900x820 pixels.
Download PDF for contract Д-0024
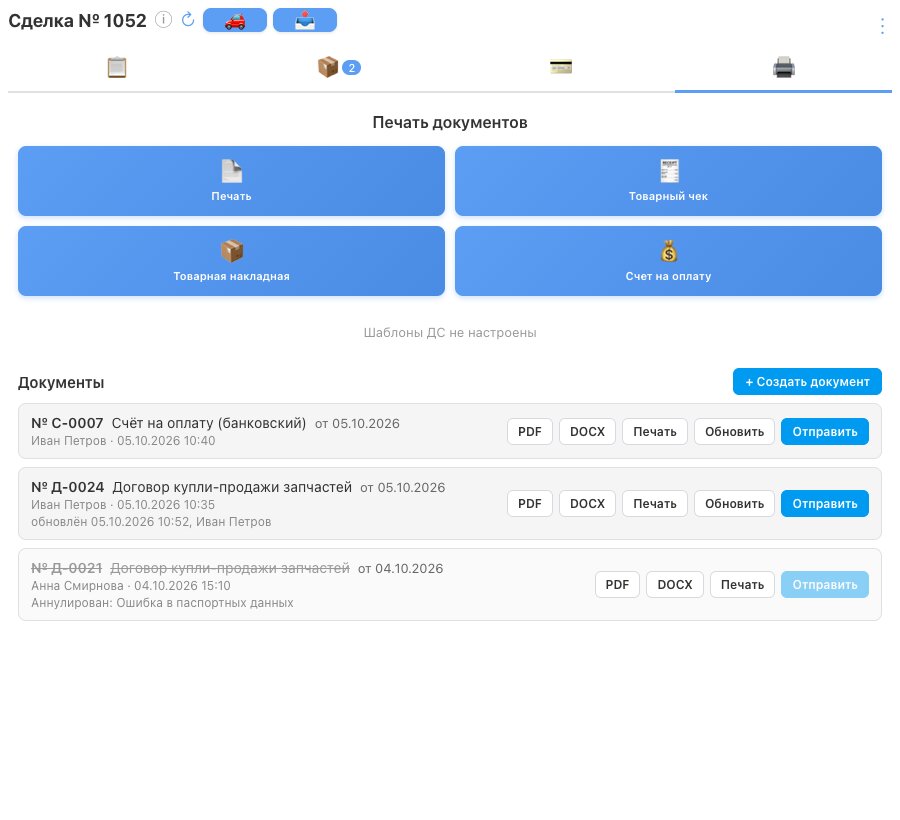pos(530,504)
